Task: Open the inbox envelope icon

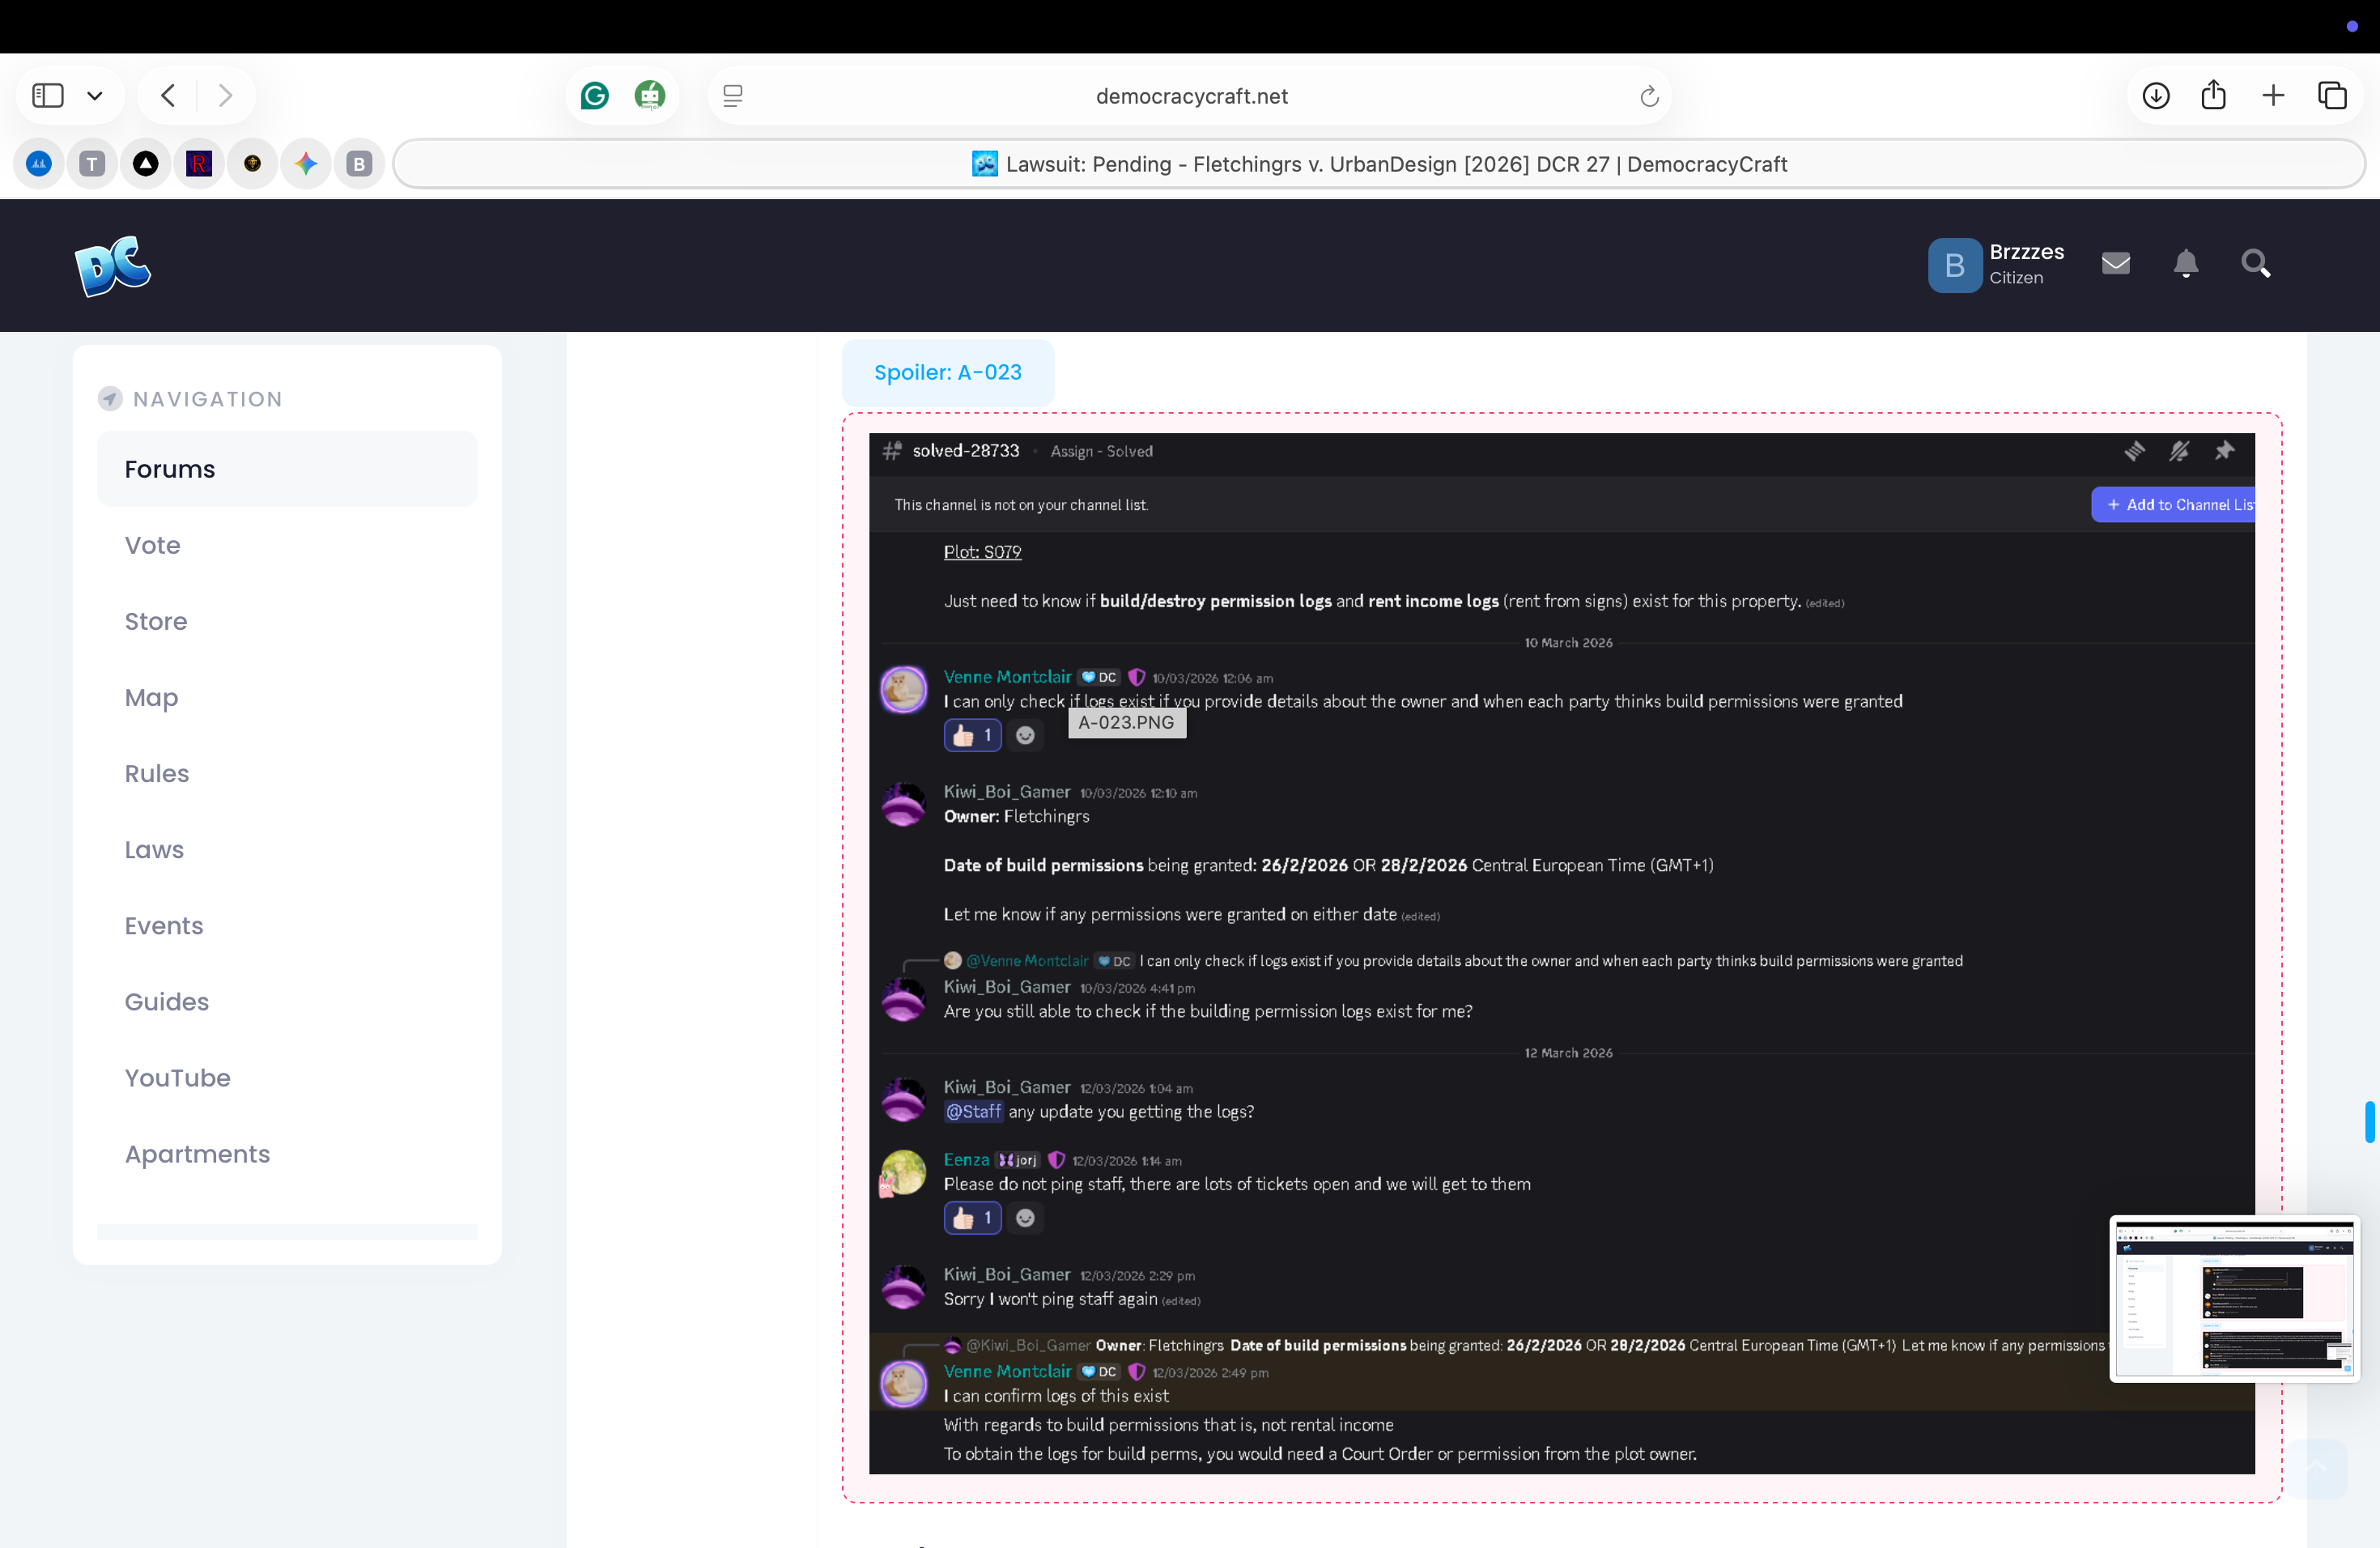Action: tap(2116, 264)
